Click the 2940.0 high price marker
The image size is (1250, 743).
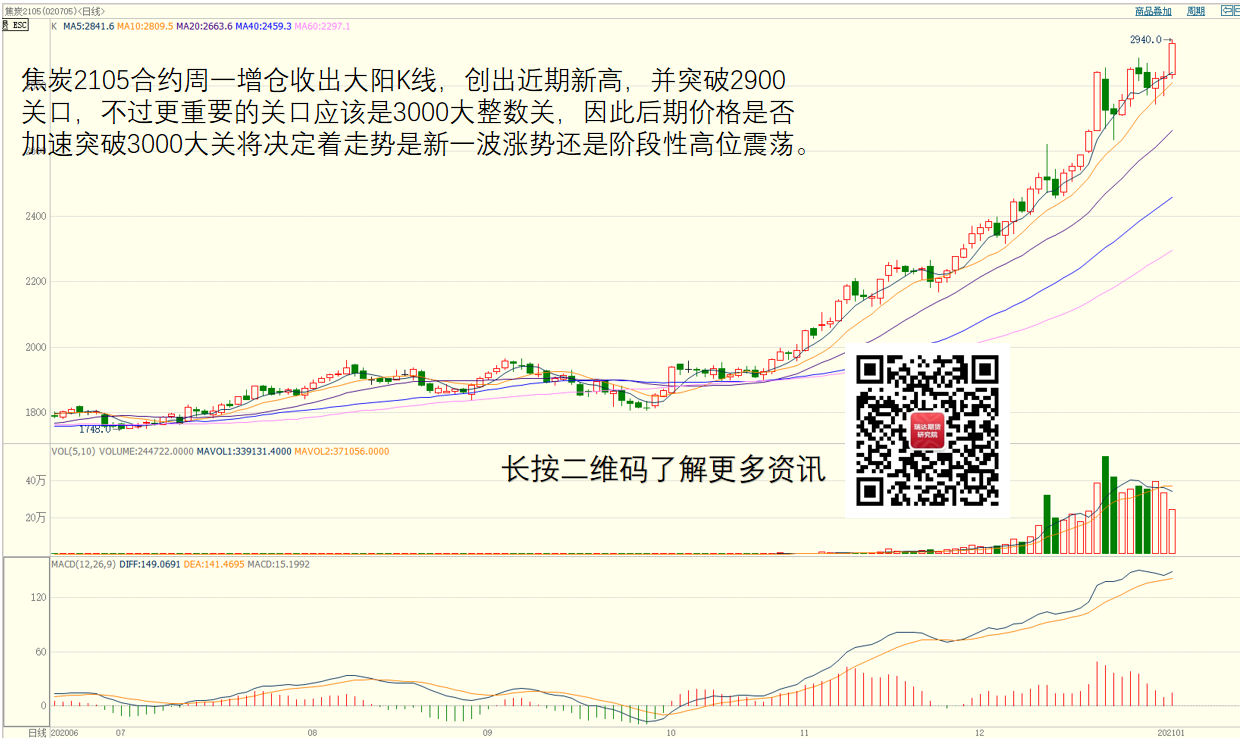(1145, 40)
